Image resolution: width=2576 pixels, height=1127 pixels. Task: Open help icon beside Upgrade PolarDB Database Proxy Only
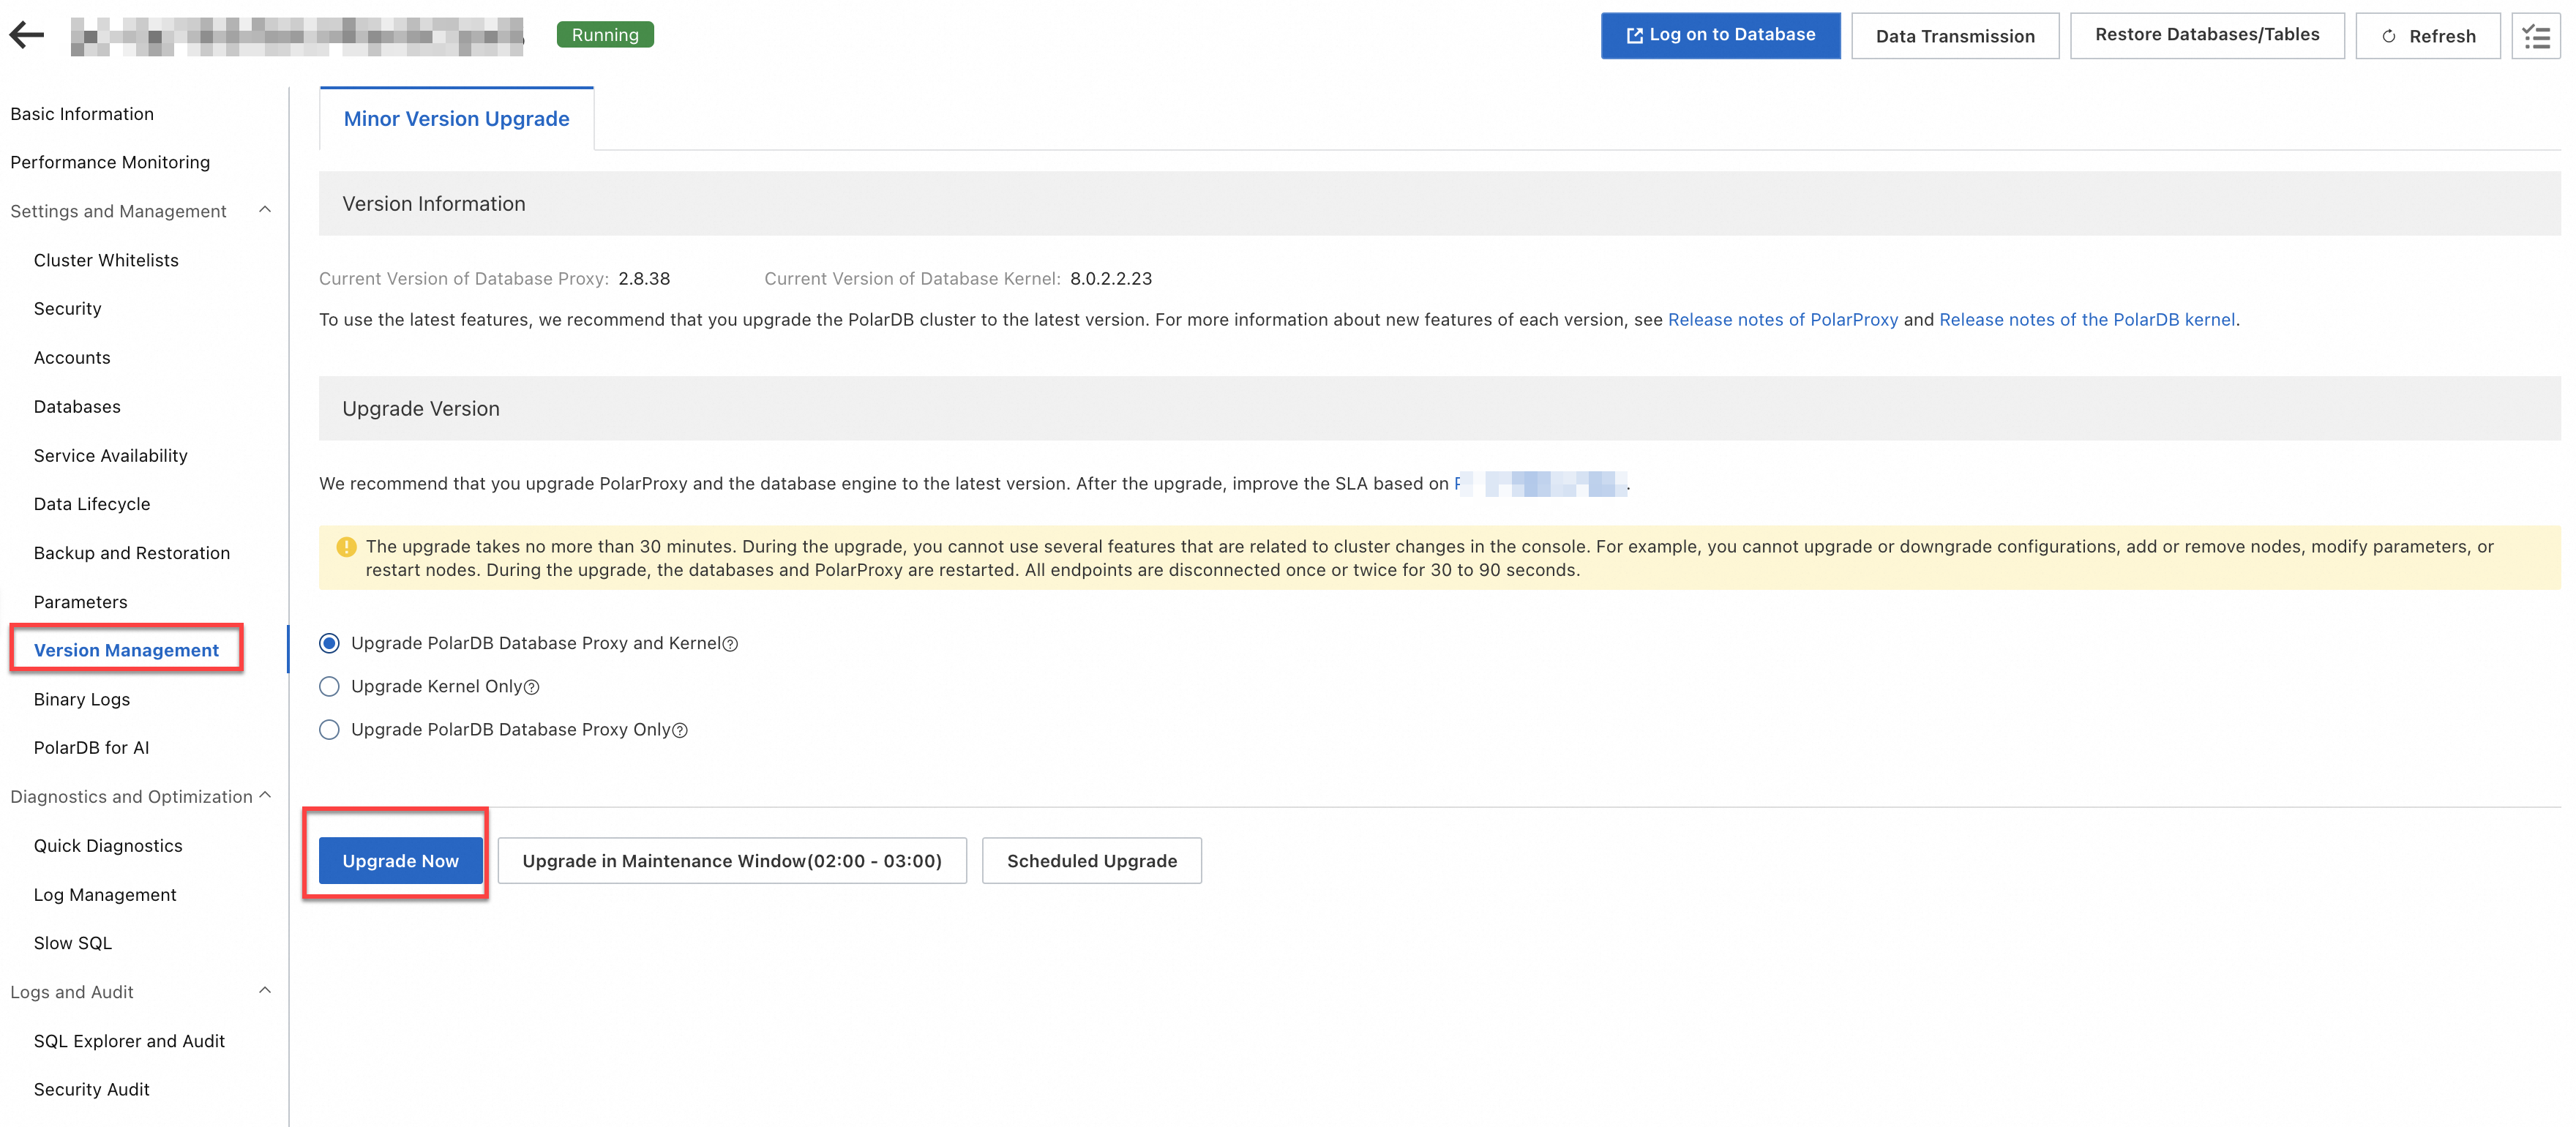(x=680, y=730)
